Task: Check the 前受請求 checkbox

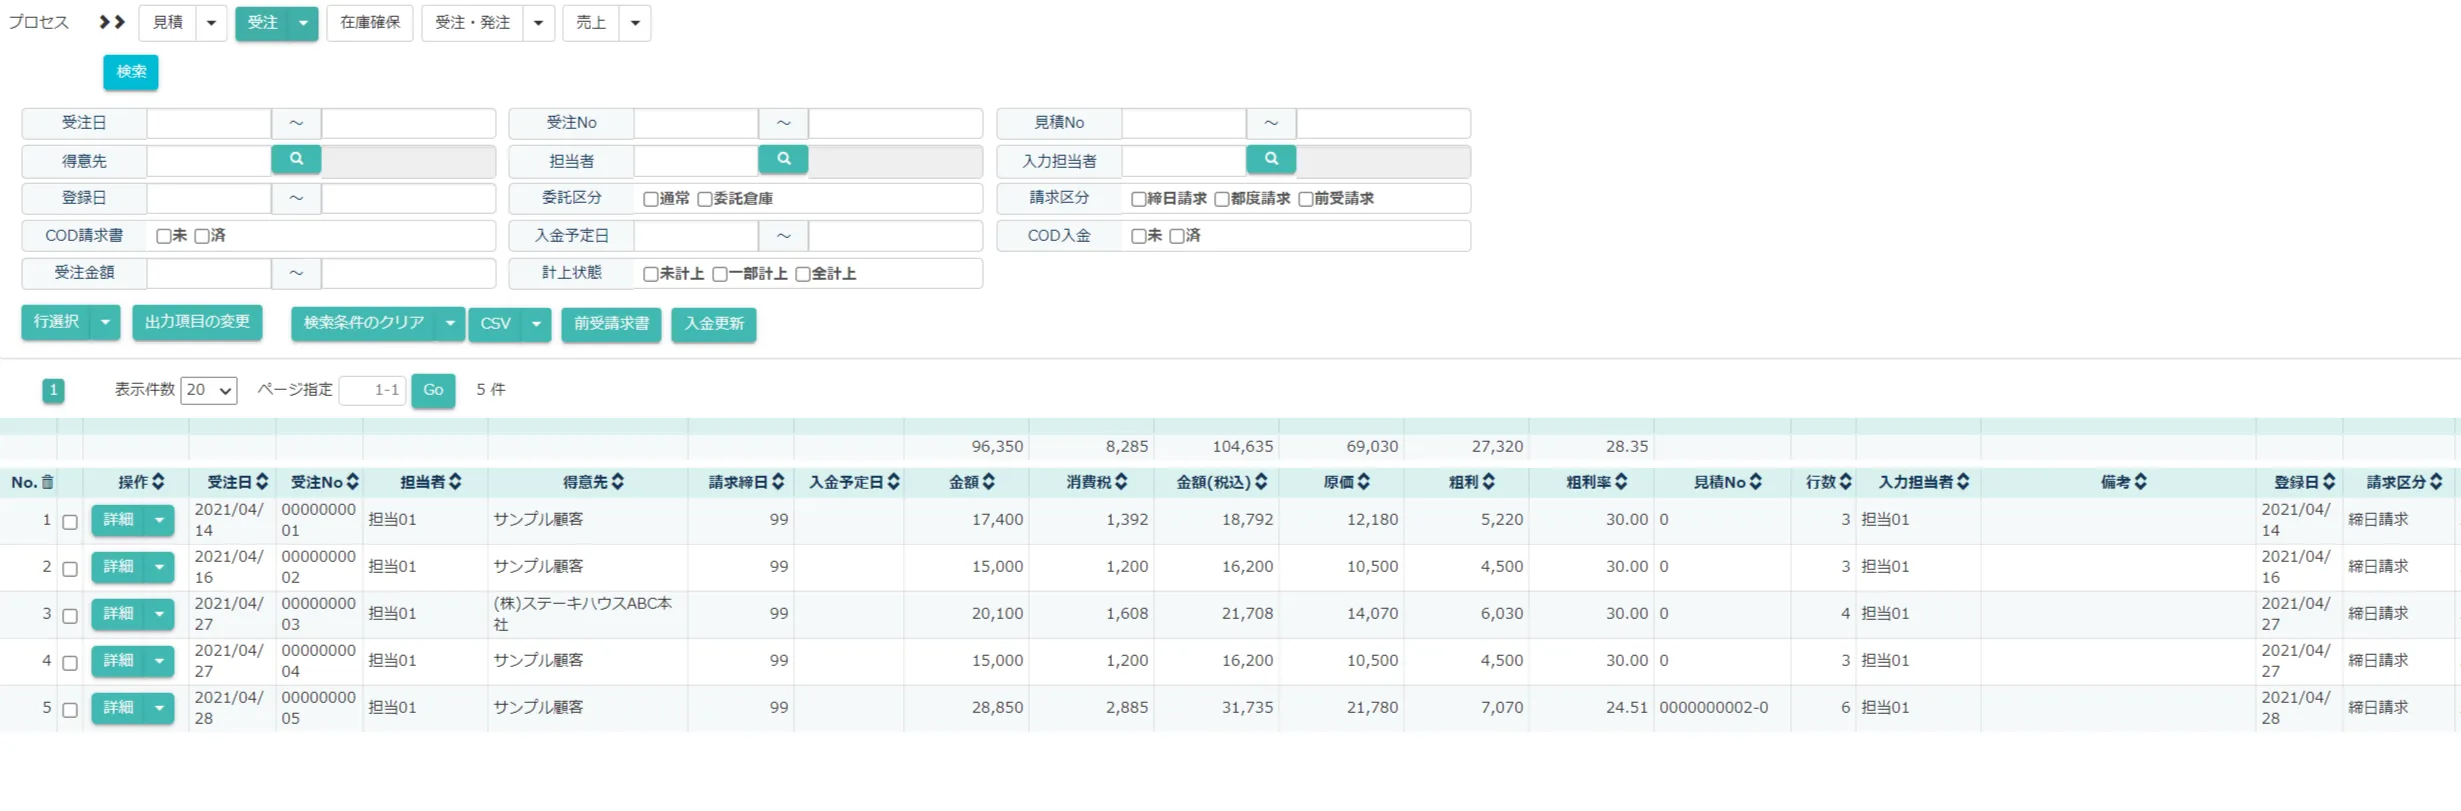Action: point(1306,199)
